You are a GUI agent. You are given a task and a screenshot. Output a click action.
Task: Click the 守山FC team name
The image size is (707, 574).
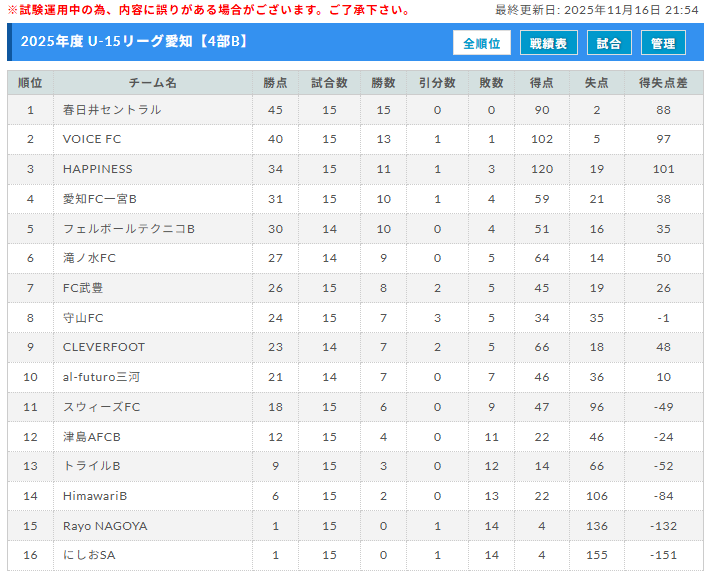tap(83, 318)
